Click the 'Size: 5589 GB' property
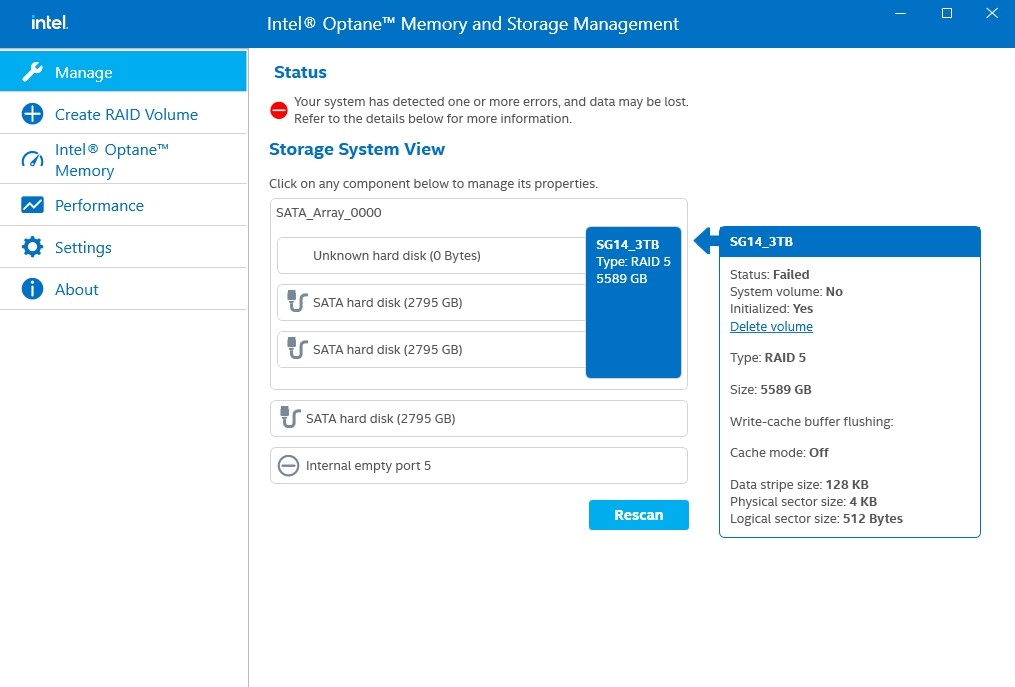Screen dimensions: 1015x687 pos(770,390)
